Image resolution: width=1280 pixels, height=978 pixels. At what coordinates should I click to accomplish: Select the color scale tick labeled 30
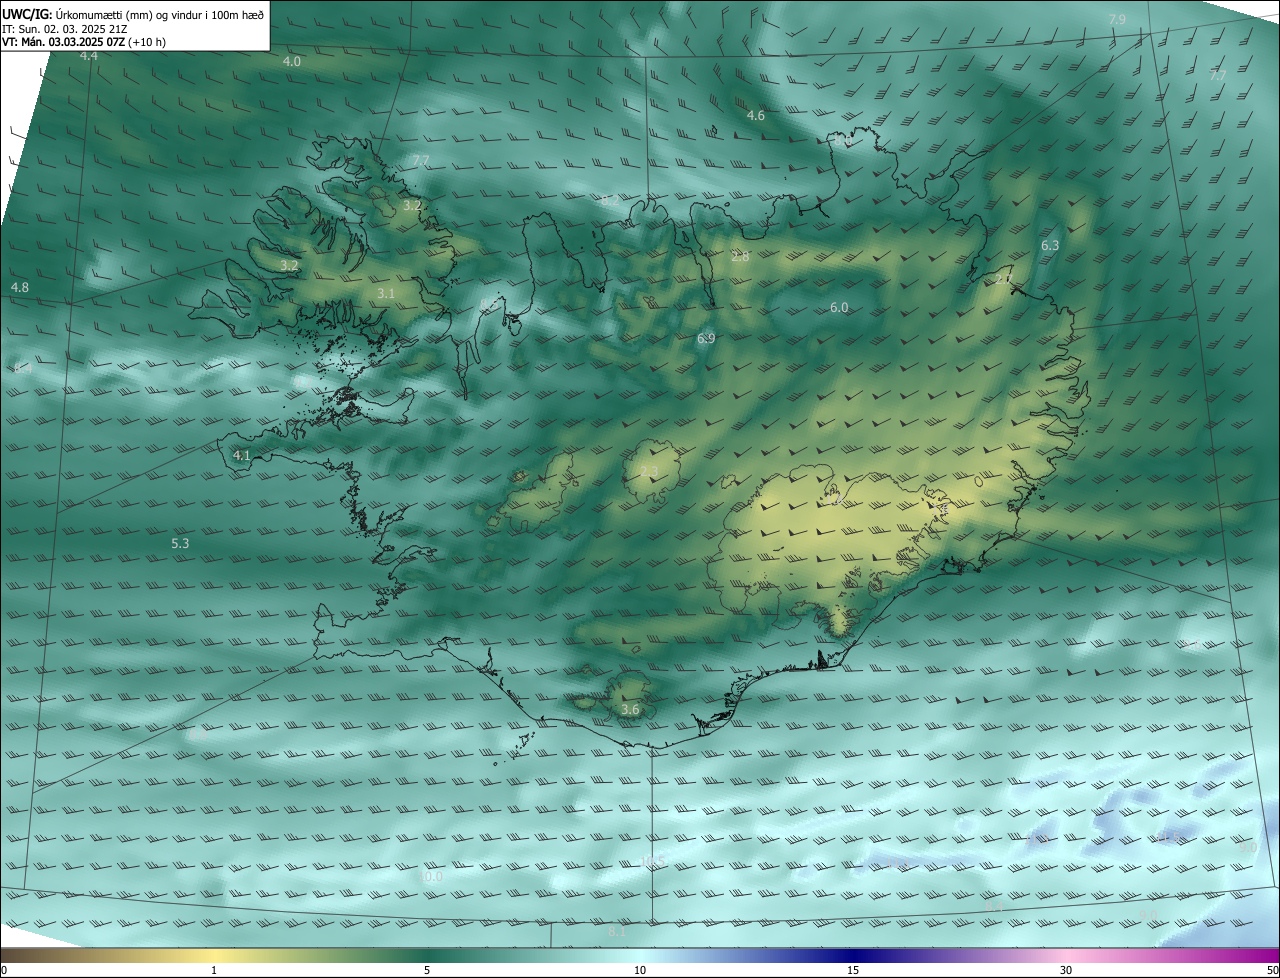1066,970
